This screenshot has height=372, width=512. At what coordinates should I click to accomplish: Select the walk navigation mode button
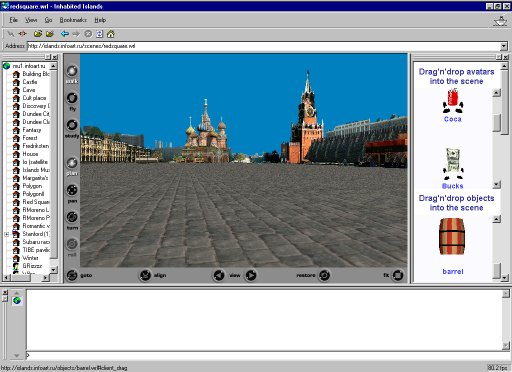[x=72, y=71]
